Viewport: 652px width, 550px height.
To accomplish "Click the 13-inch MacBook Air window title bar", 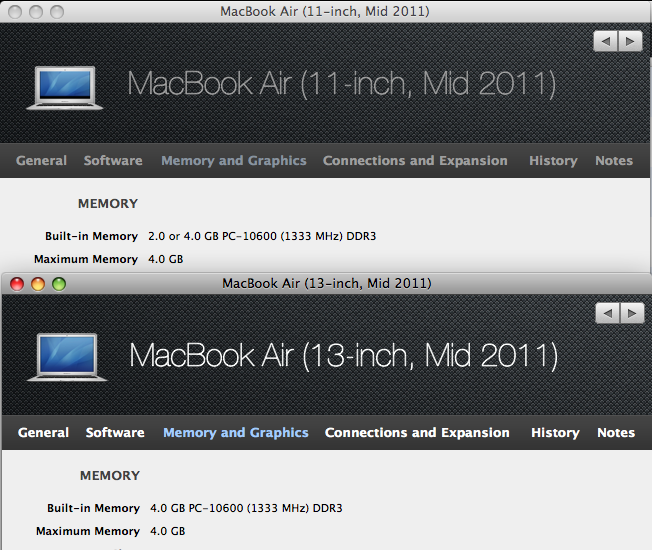I will pos(327,284).
